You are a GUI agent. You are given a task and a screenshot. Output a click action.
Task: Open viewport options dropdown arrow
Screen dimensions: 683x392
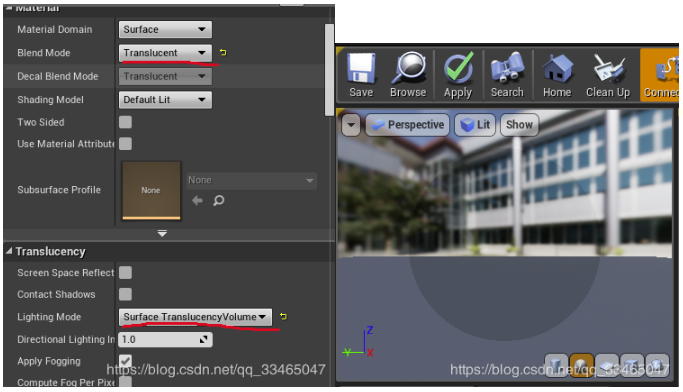[351, 125]
